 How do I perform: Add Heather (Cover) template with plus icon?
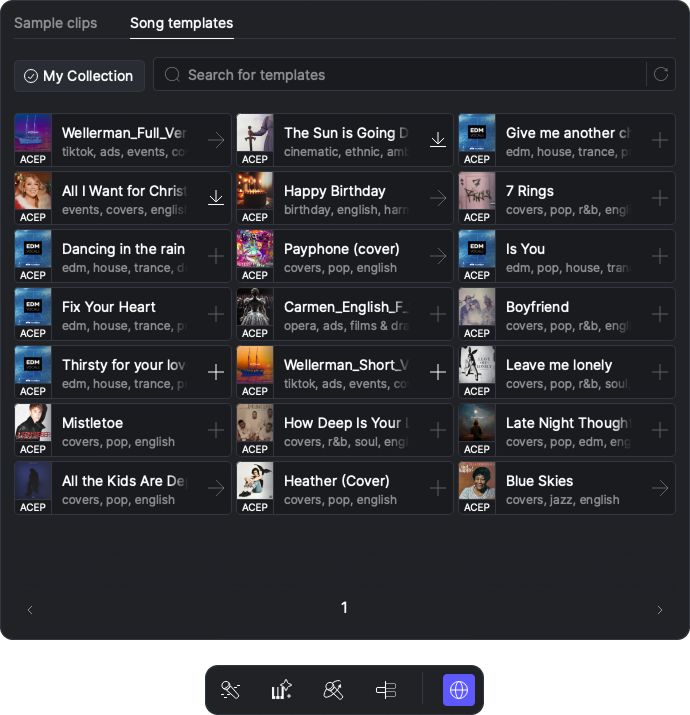point(438,488)
